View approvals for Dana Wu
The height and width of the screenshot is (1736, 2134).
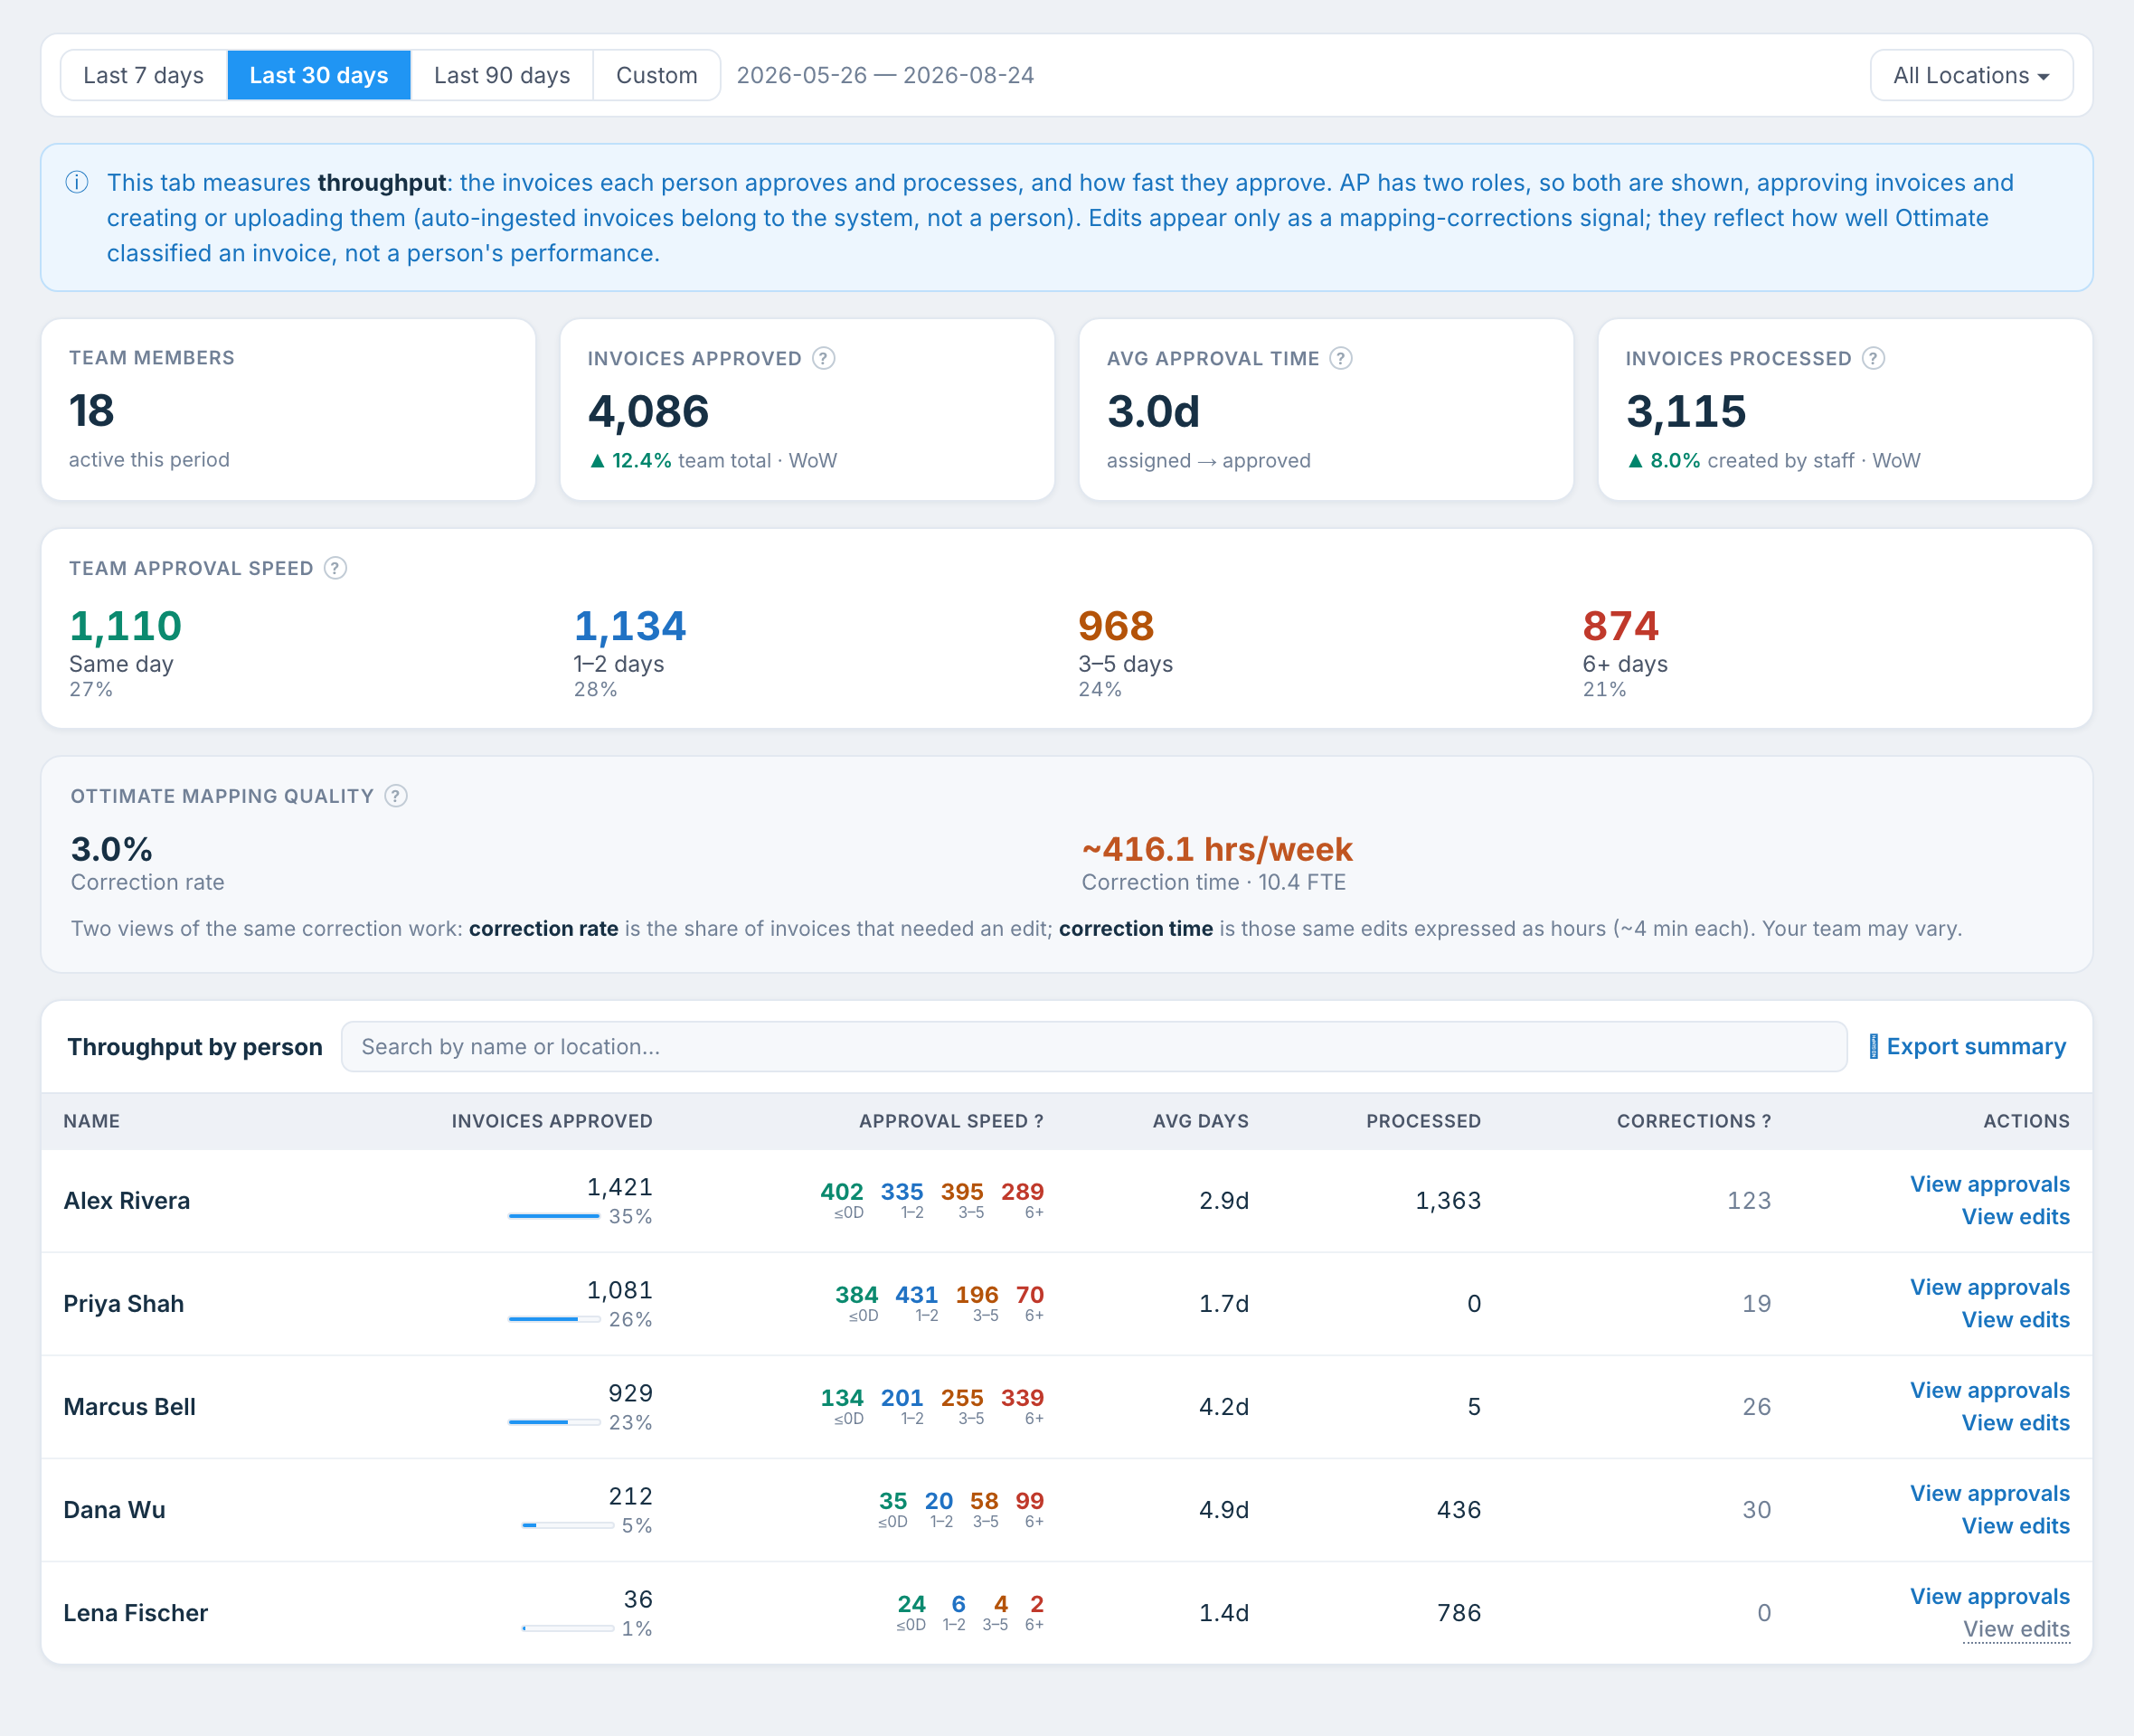pyautogui.click(x=1990, y=1493)
